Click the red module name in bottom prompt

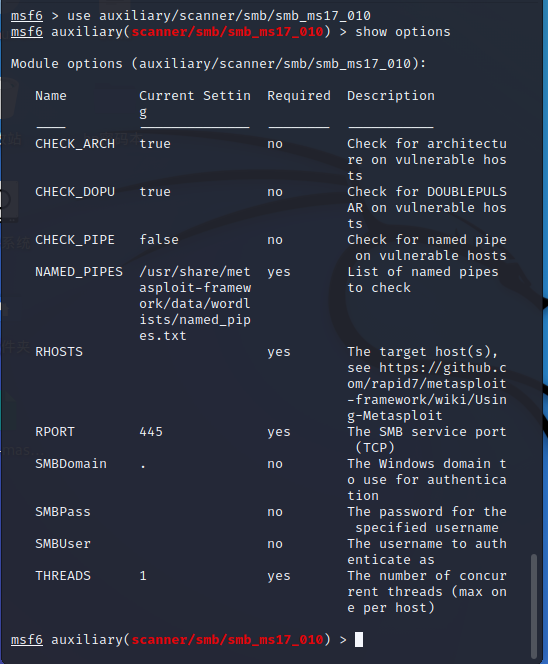227,639
